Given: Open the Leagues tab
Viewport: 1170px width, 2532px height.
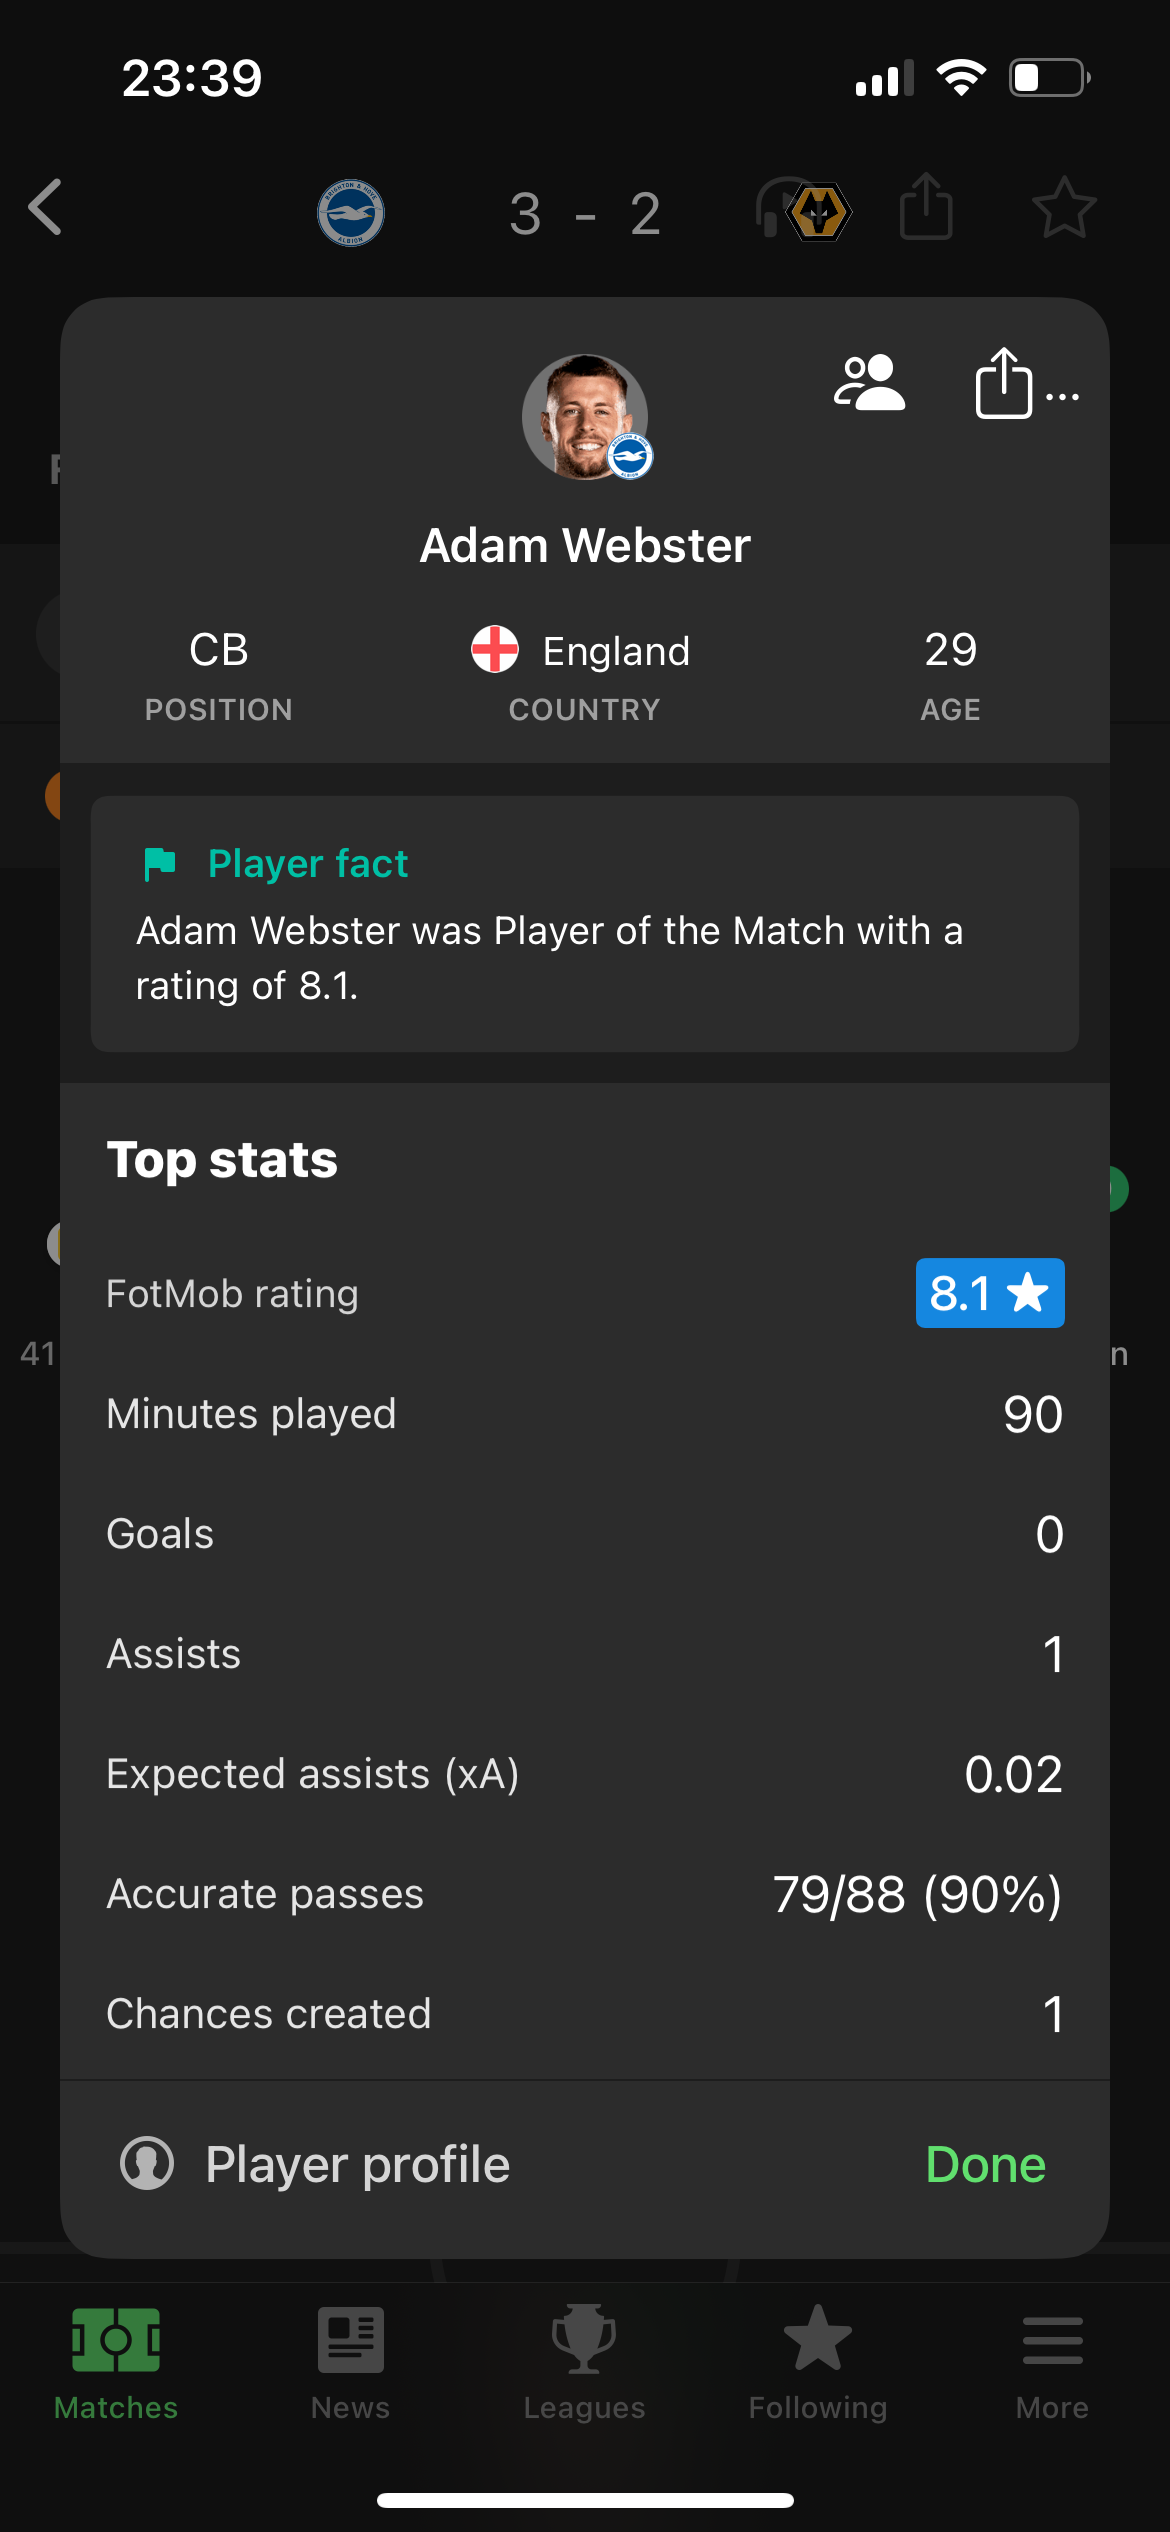Looking at the screenshot, I should pos(584,2364).
